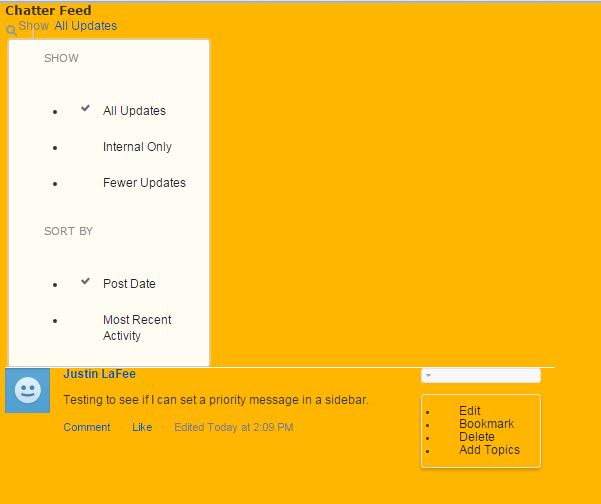601x504 pixels.
Task: Click the post text about priority message
Action: pyautogui.click(x=216, y=400)
